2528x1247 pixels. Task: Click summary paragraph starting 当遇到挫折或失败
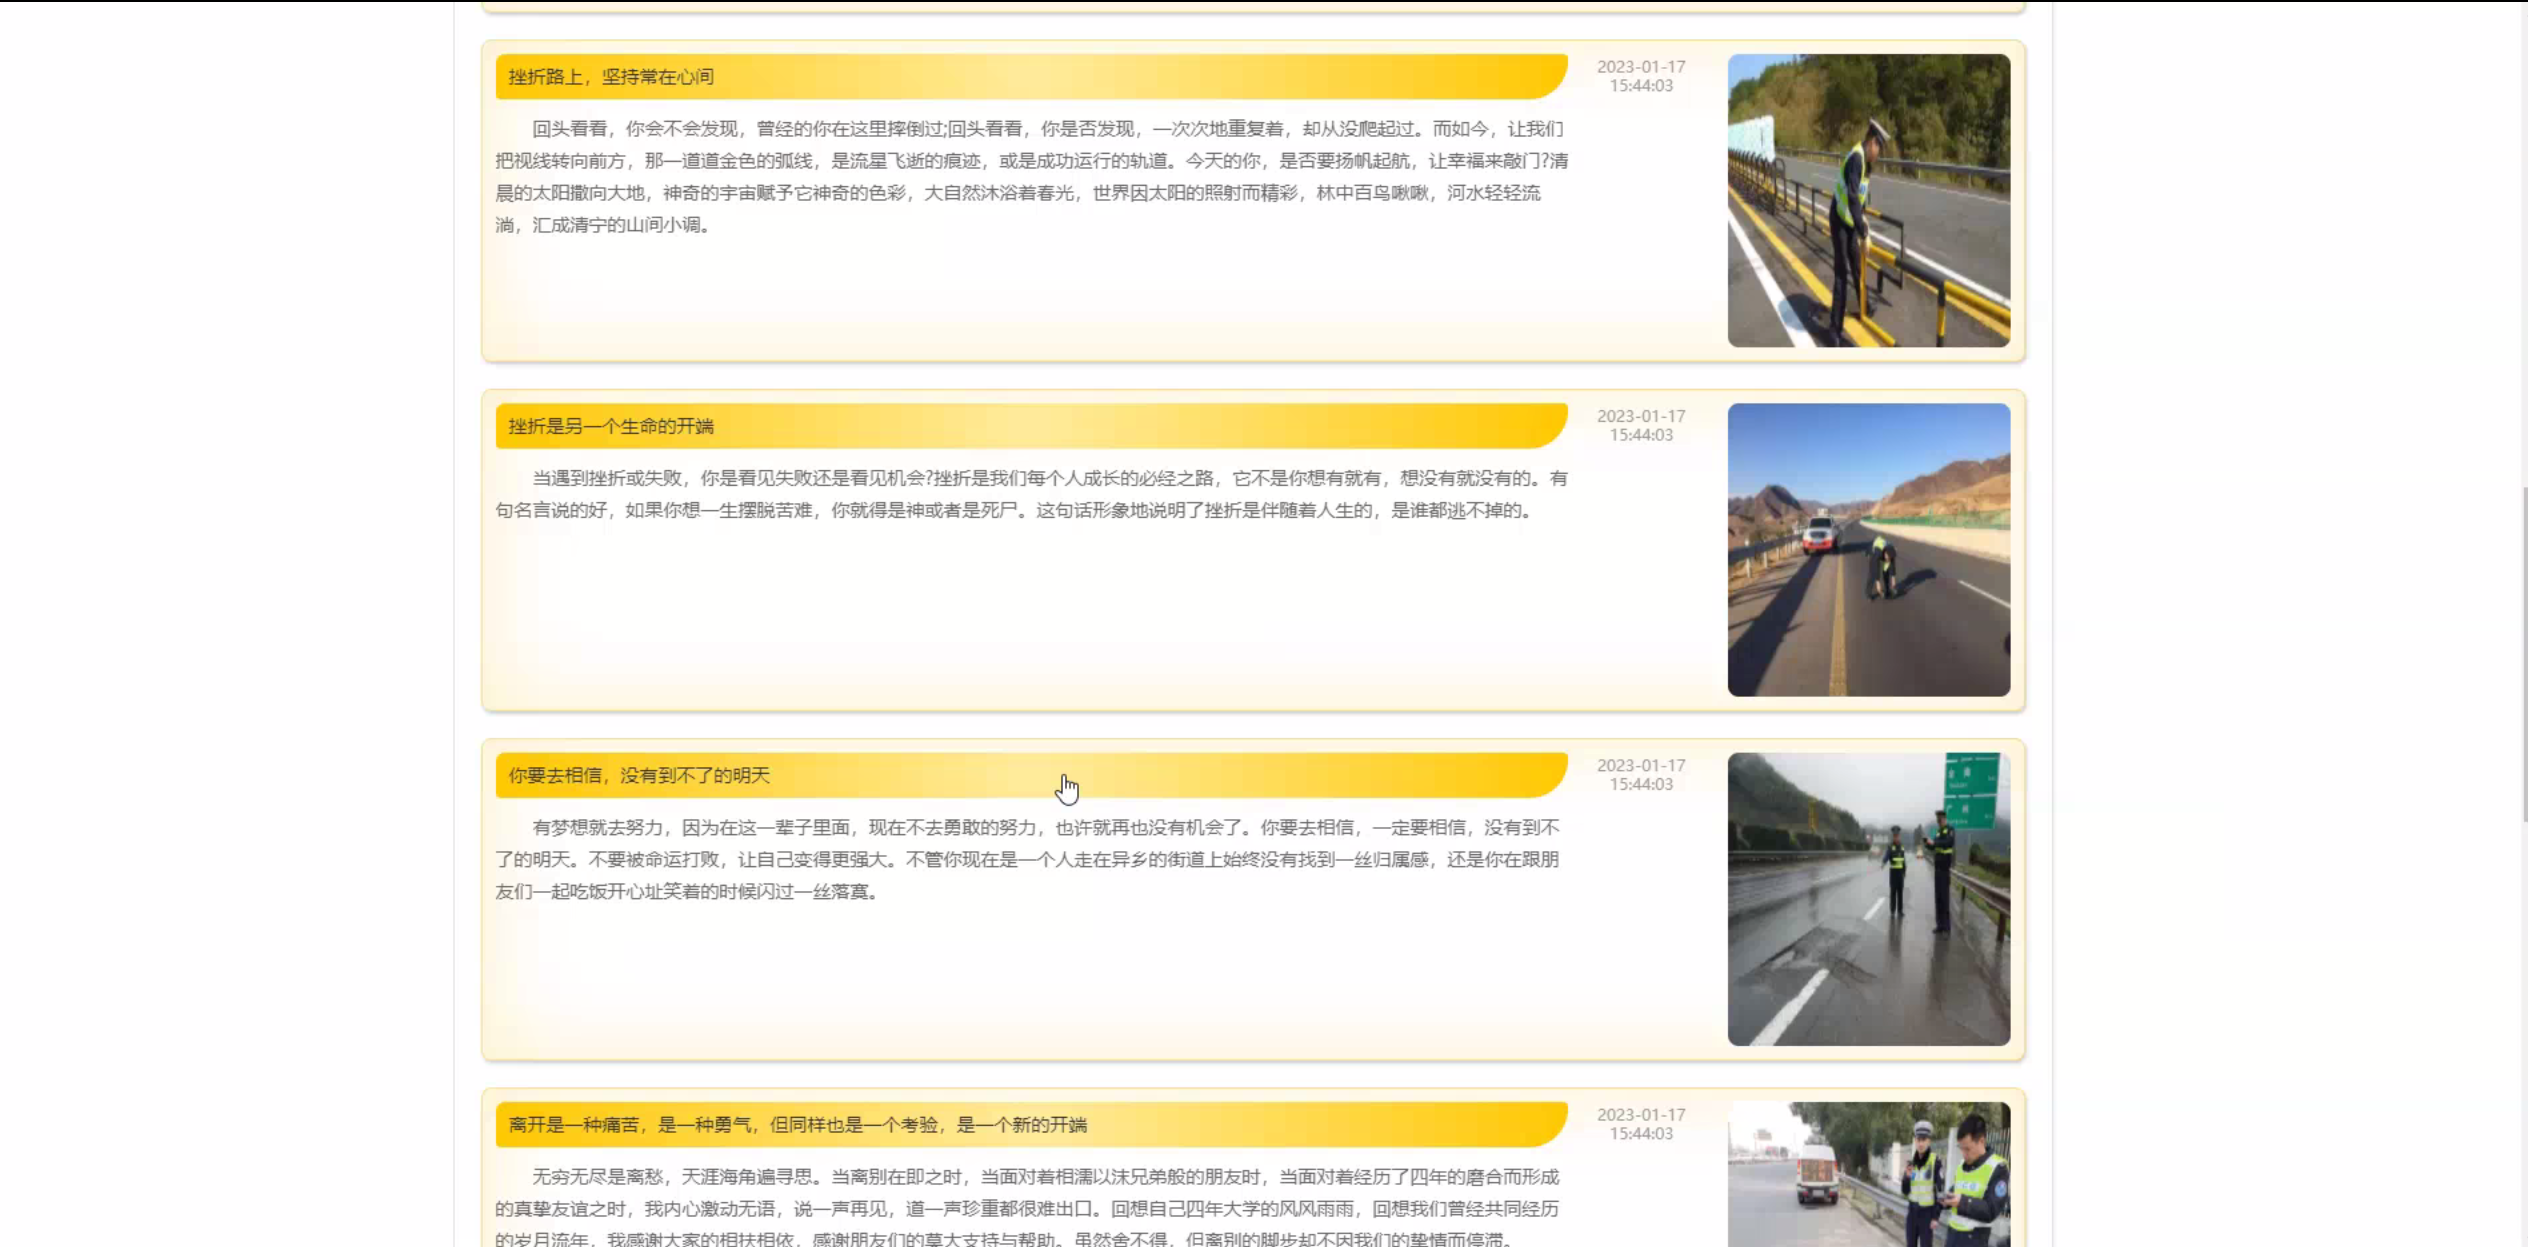tap(1030, 494)
